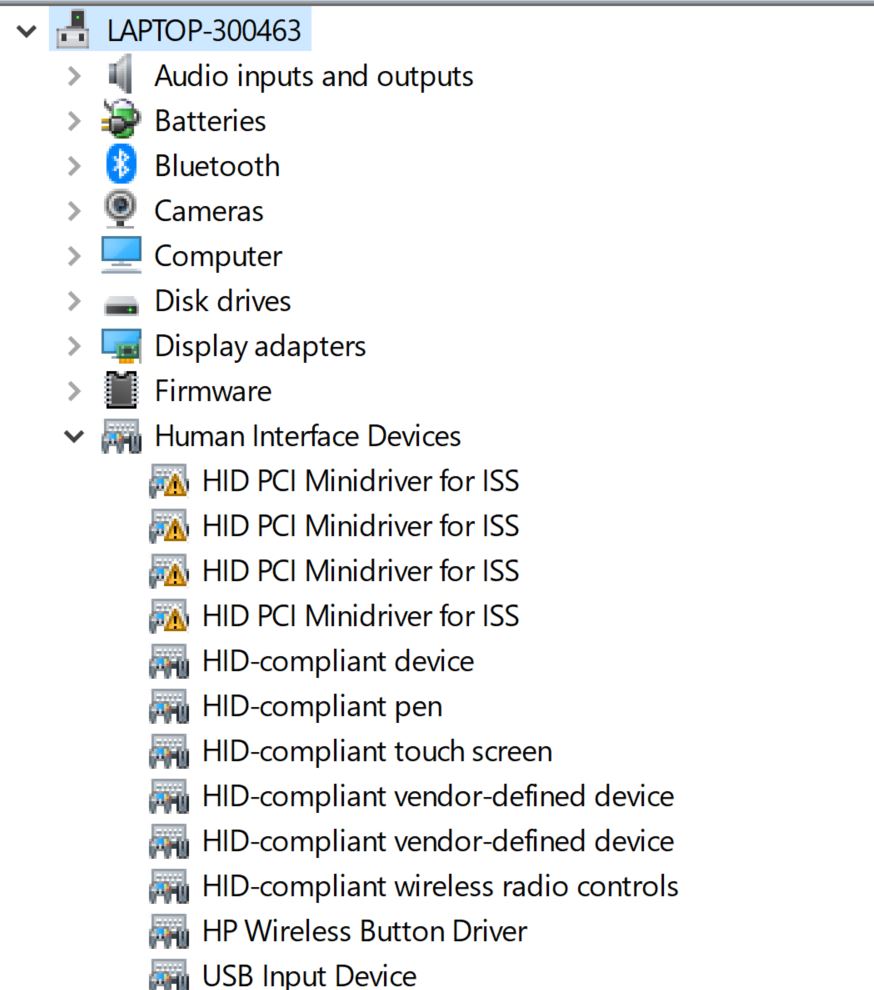Select the HID-compliant touch screen device
The height and width of the screenshot is (990, 874).
click(376, 751)
